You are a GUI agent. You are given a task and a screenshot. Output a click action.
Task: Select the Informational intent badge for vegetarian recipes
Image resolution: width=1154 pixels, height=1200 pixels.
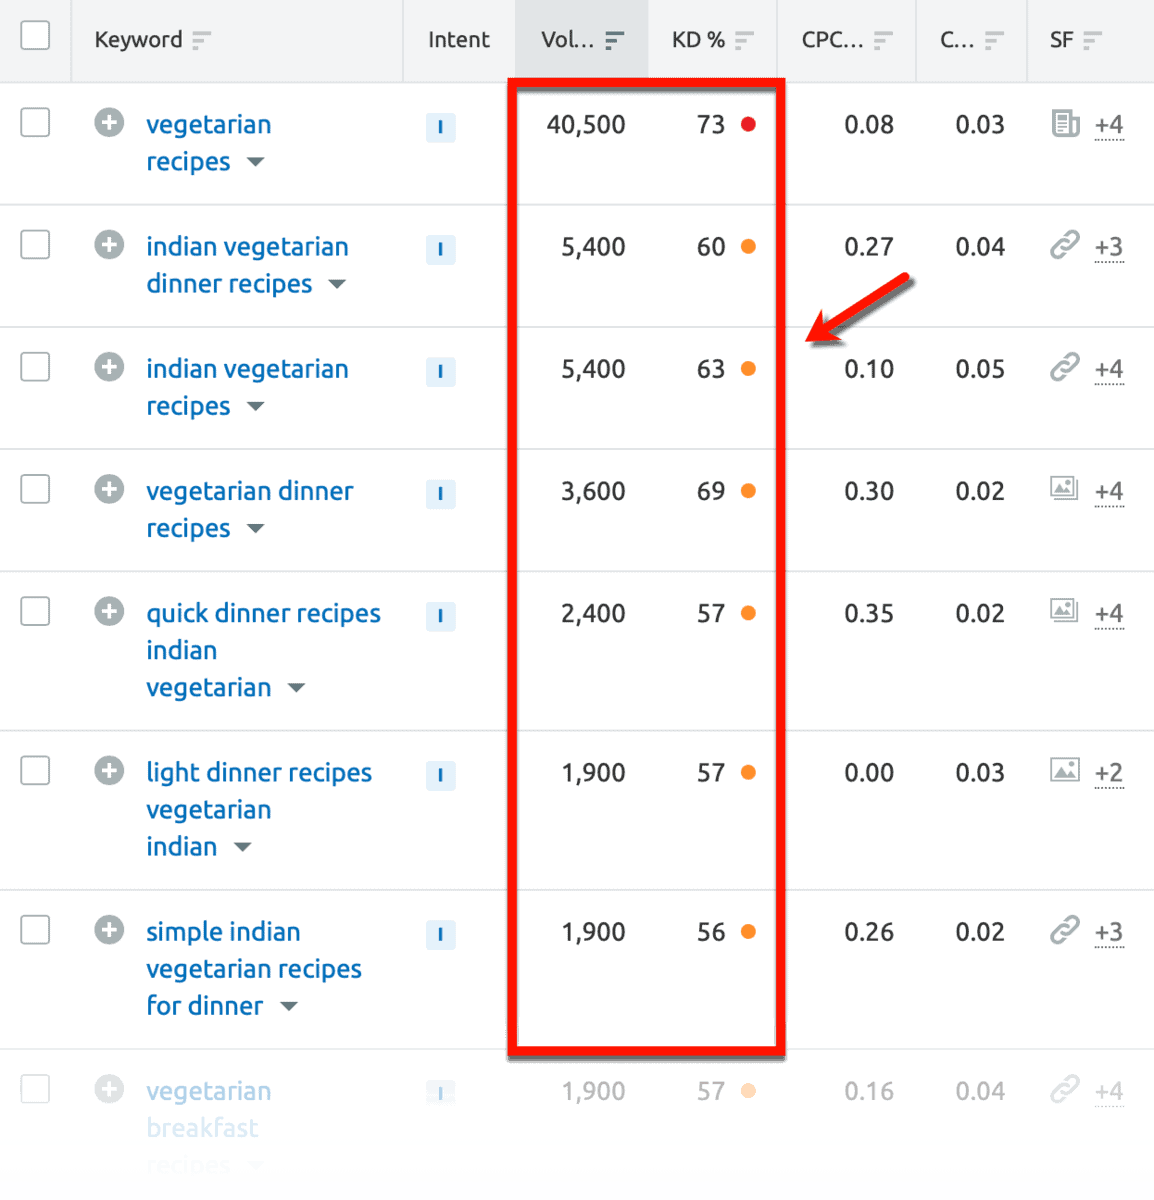pyautogui.click(x=440, y=128)
